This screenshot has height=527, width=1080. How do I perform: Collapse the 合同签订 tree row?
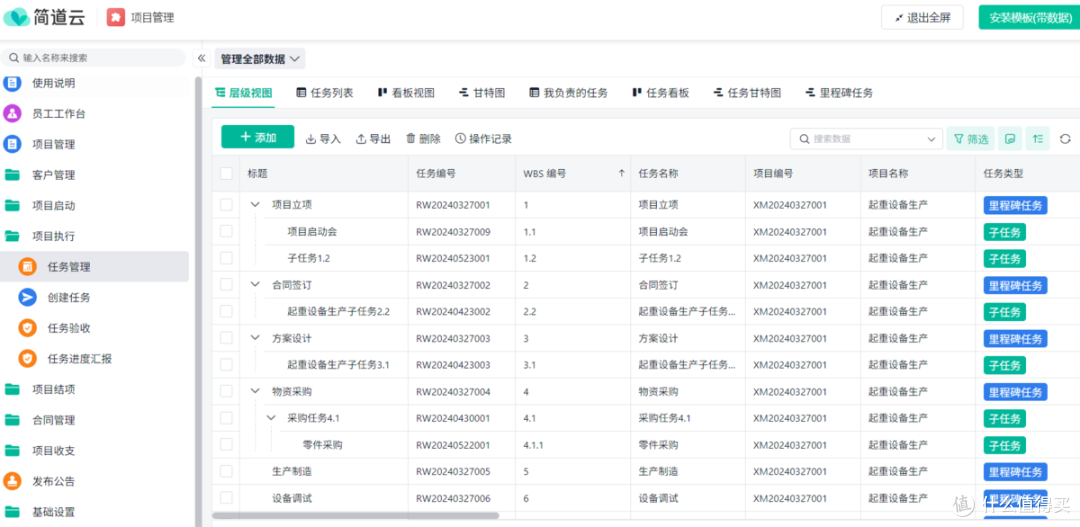255,285
